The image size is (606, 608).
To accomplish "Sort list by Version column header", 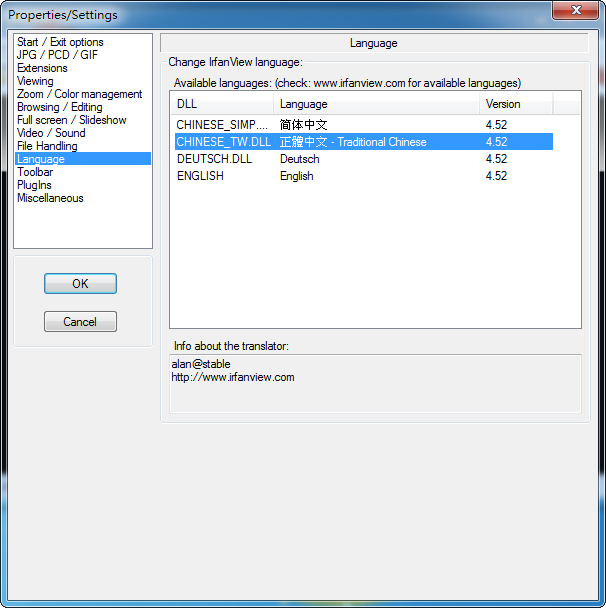I will tap(516, 104).
